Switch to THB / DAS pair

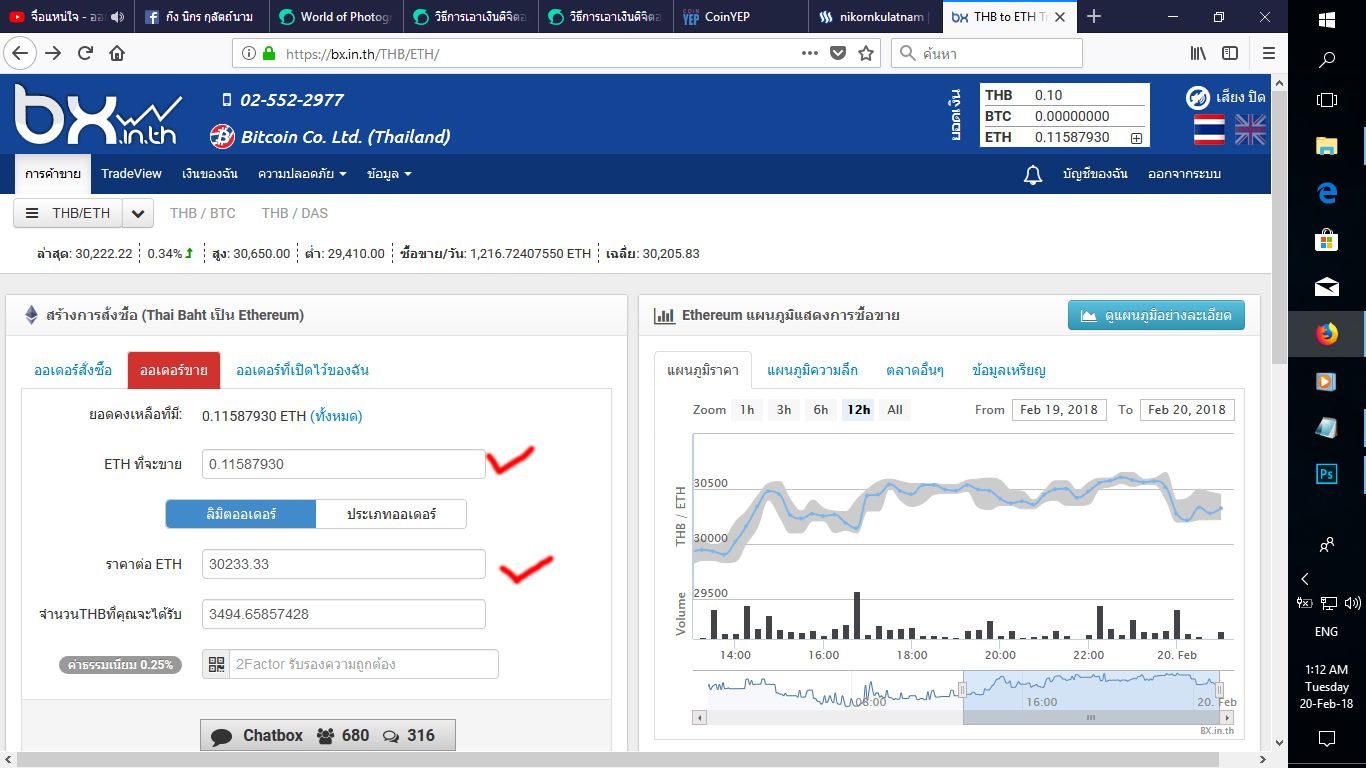[295, 213]
